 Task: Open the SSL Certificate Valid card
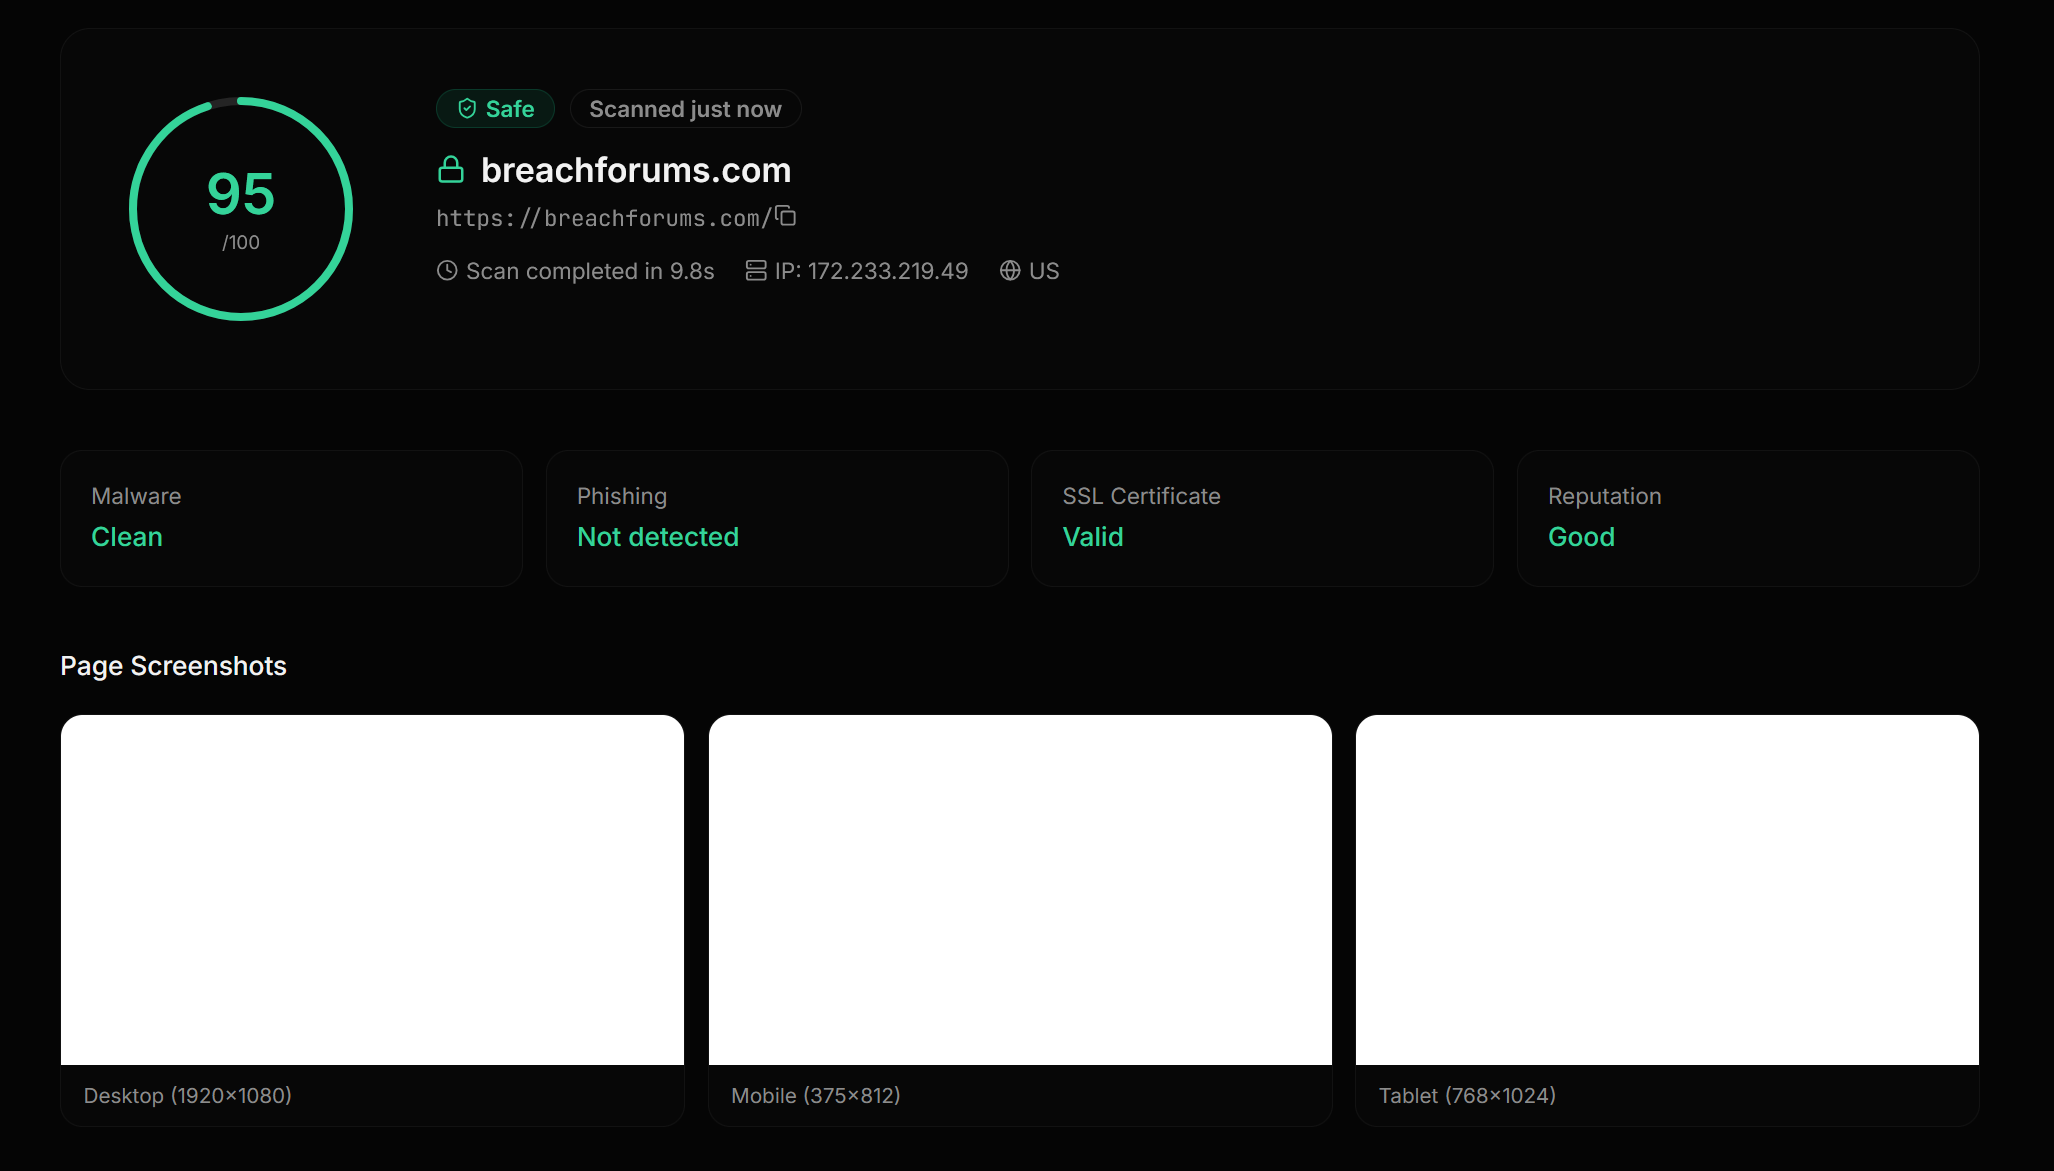(x=1262, y=518)
